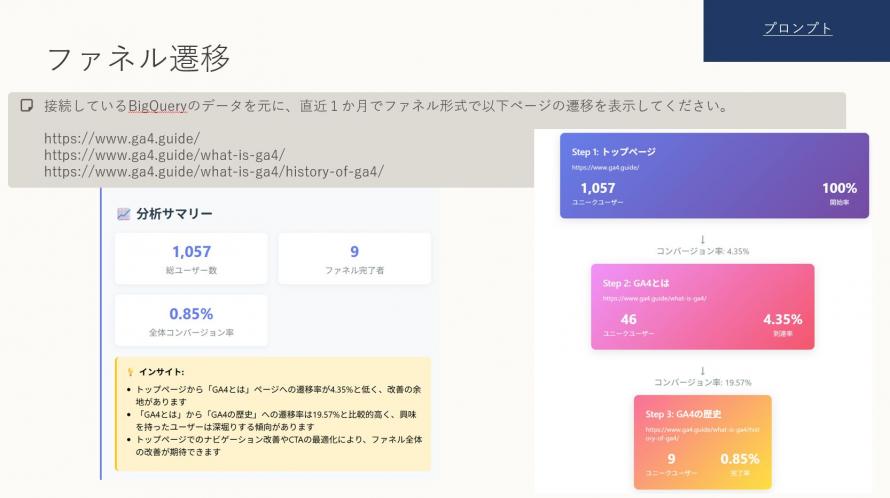Click the コンバージョン率: 19.57% label

coord(703,382)
